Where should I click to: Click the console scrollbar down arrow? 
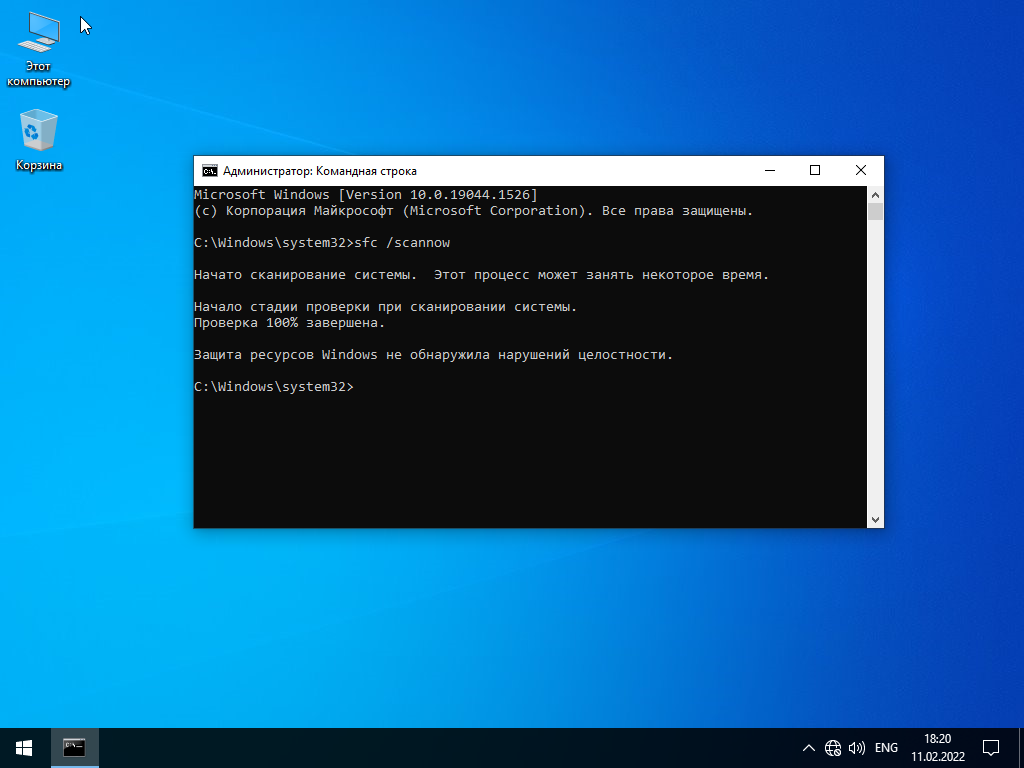tap(875, 520)
